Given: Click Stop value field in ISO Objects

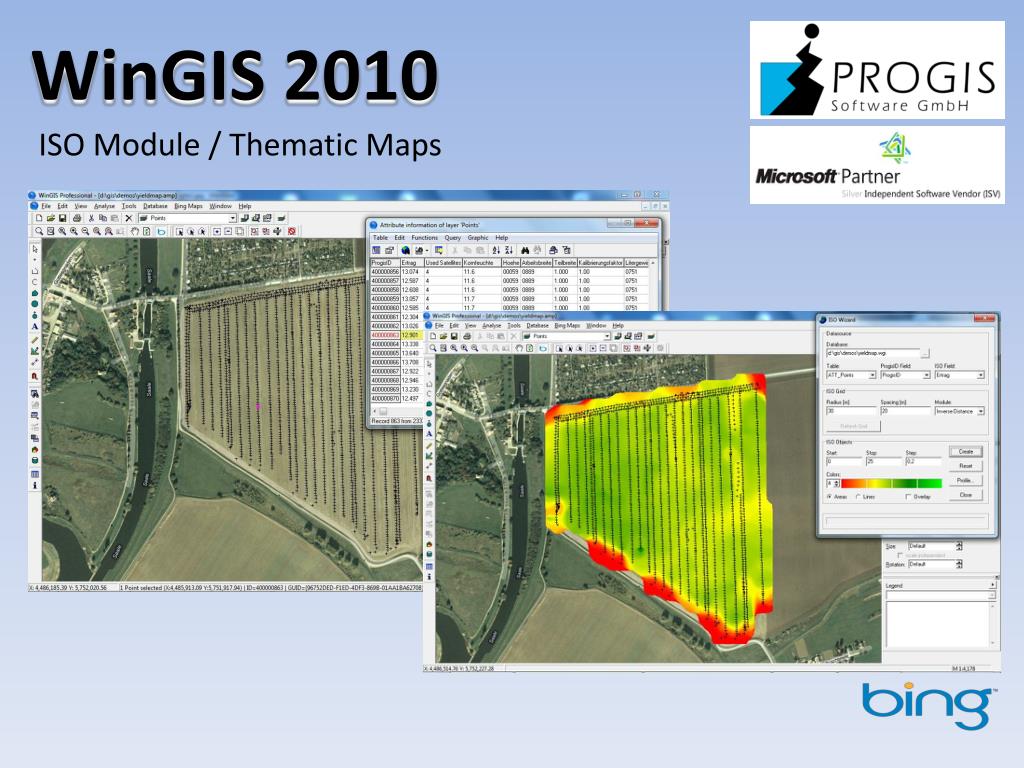Looking at the screenshot, I should 884,461.
